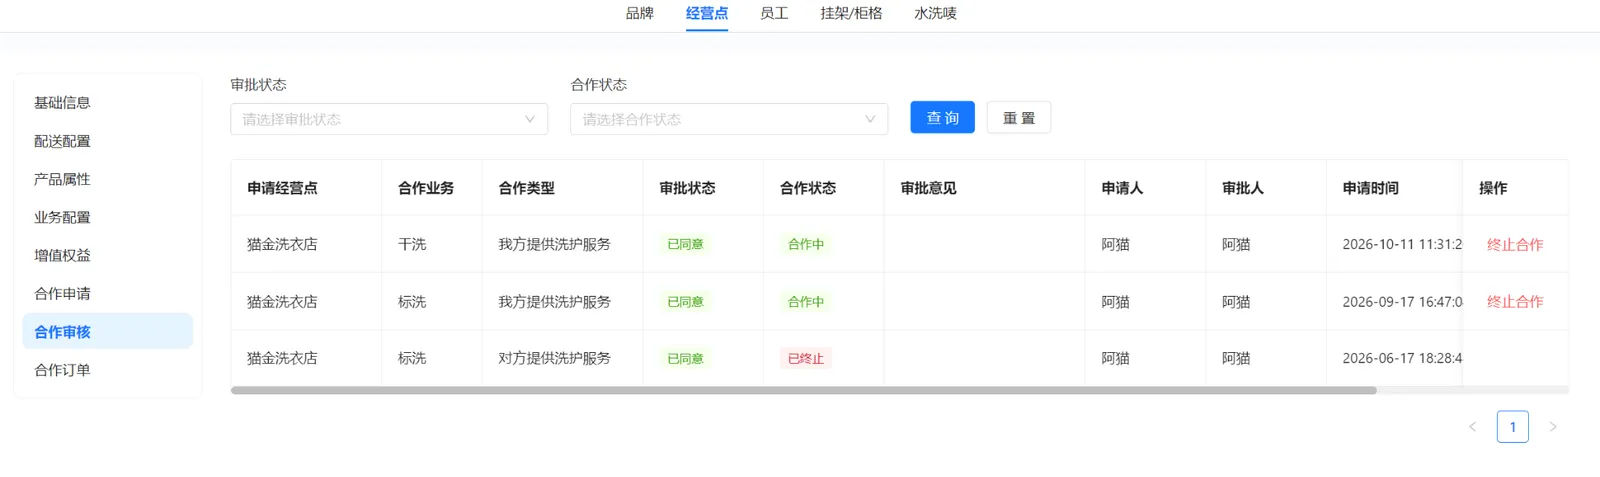Click the table horizontal scrollbar
The width and height of the screenshot is (1600, 477).
[x=803, y=390]
